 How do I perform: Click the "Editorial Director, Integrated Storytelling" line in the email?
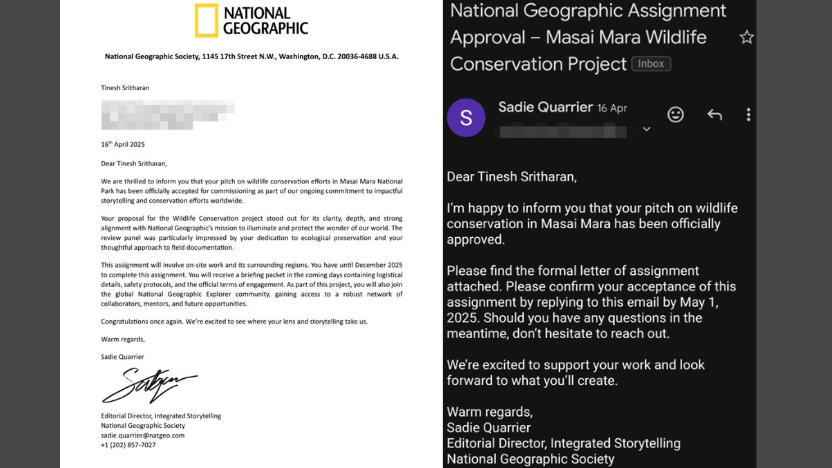pos(563,443)
